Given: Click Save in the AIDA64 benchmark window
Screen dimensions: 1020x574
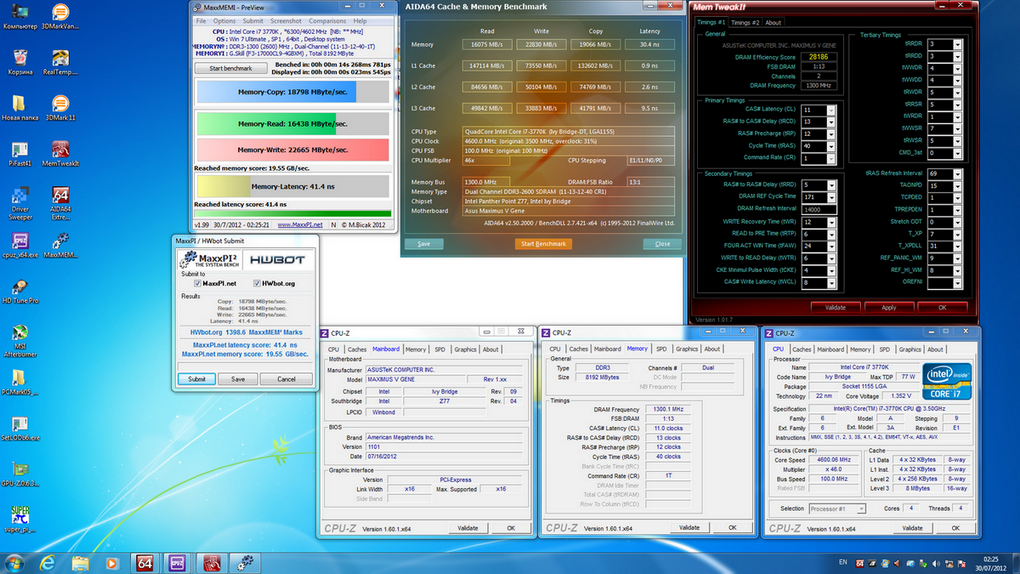Looking at the screenshot, I should click(x=423, y=244).
